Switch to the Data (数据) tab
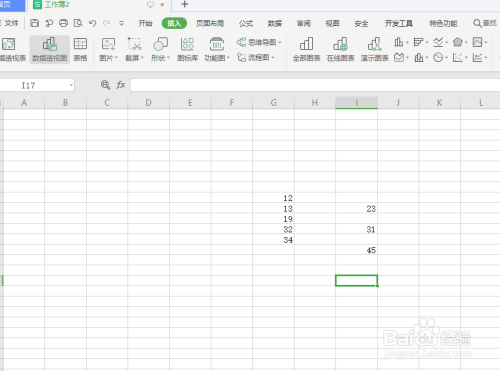Screen dimensions: 500x371 (x=275, y=23)
